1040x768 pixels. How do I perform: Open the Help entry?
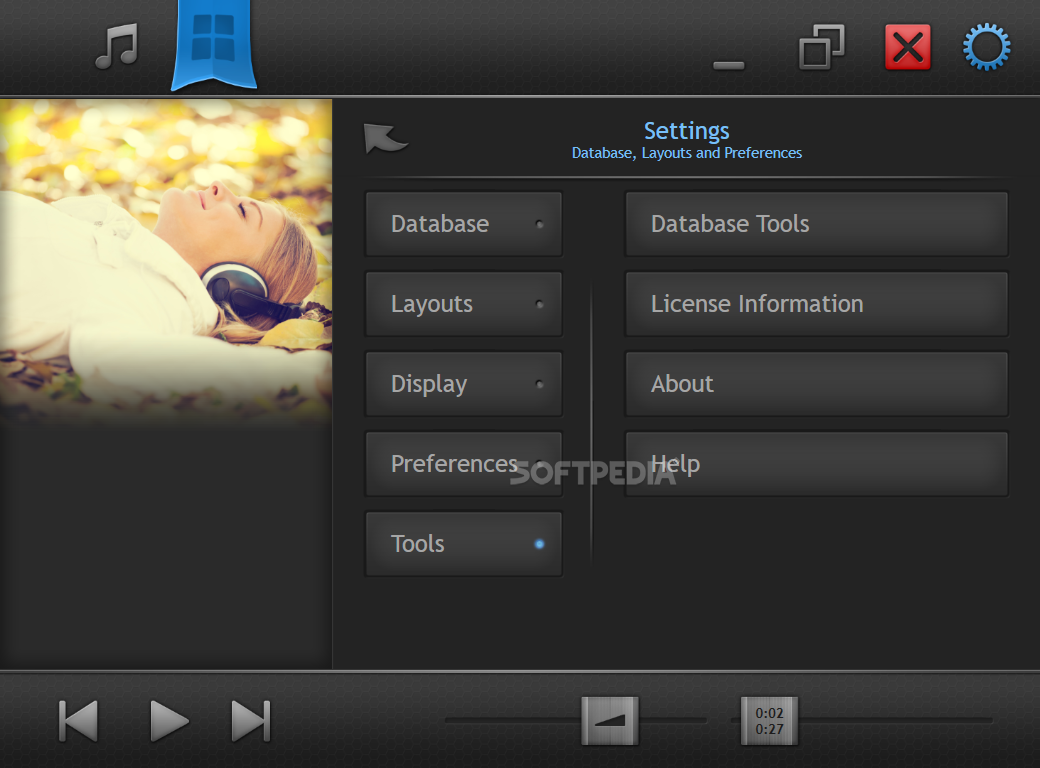(816, 464)
